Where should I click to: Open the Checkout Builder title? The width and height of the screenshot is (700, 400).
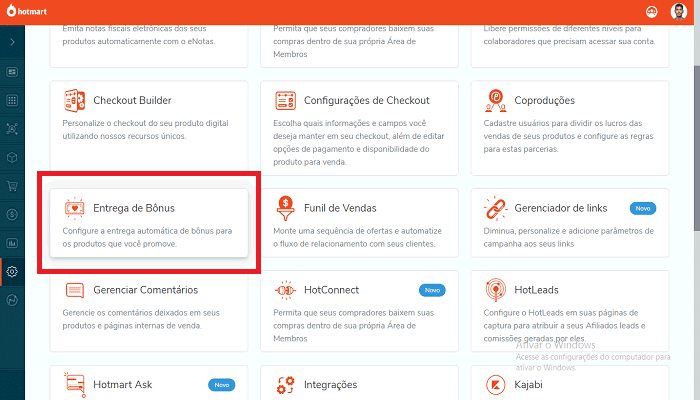coord(132,100)
